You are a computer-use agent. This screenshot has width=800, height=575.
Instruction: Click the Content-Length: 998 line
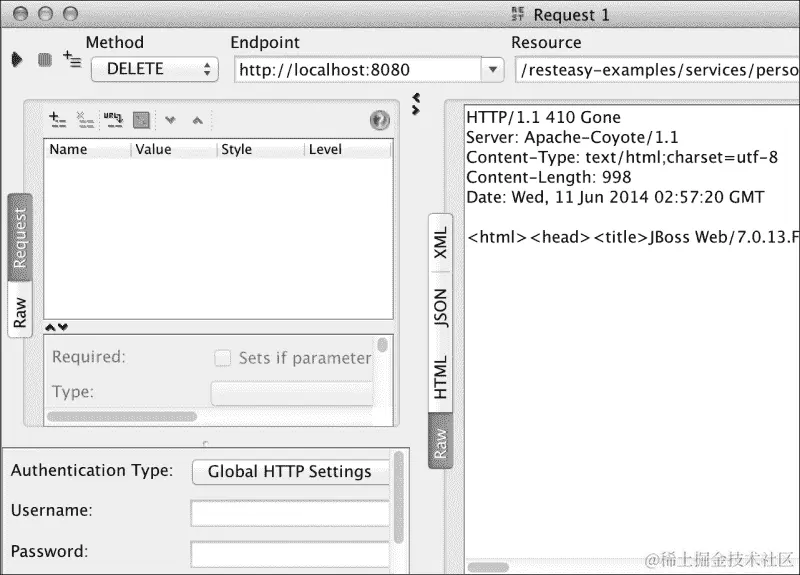[548, 177]
